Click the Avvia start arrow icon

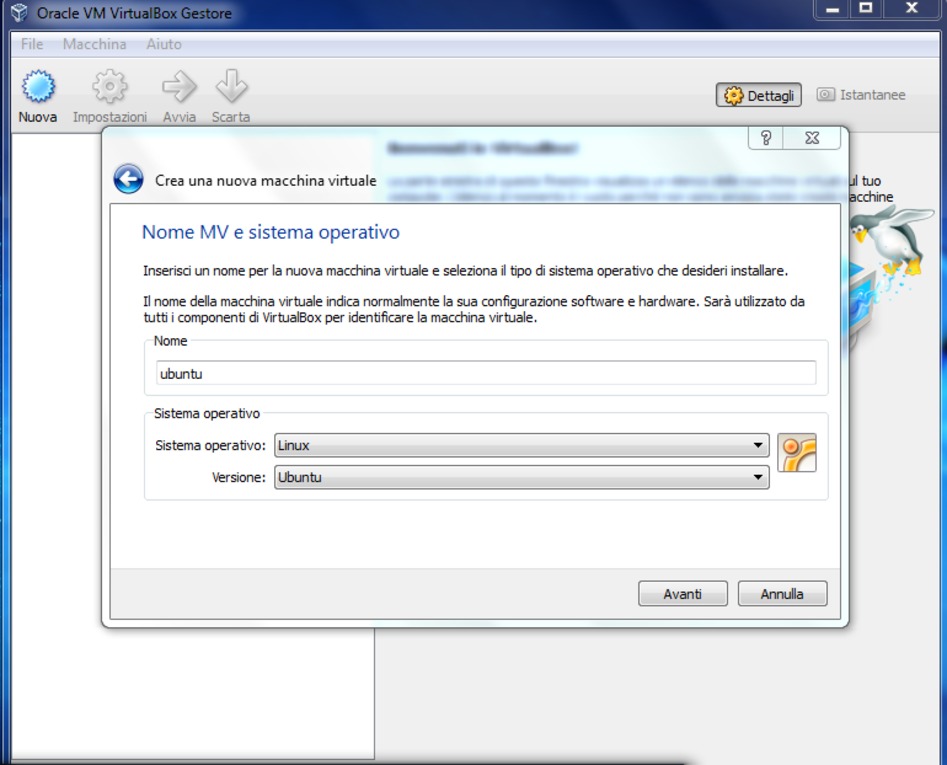[x=179, y=86]
